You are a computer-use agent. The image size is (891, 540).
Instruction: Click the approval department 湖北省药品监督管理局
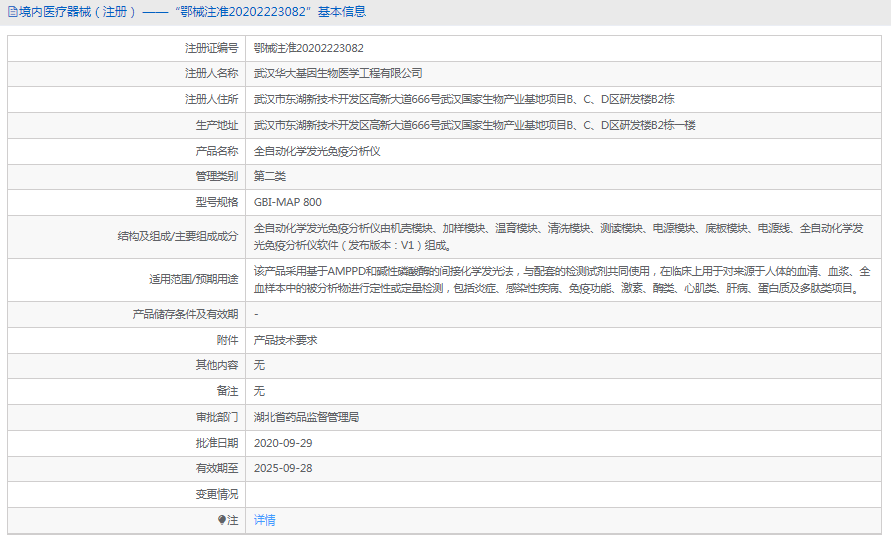tap(306, 417)
